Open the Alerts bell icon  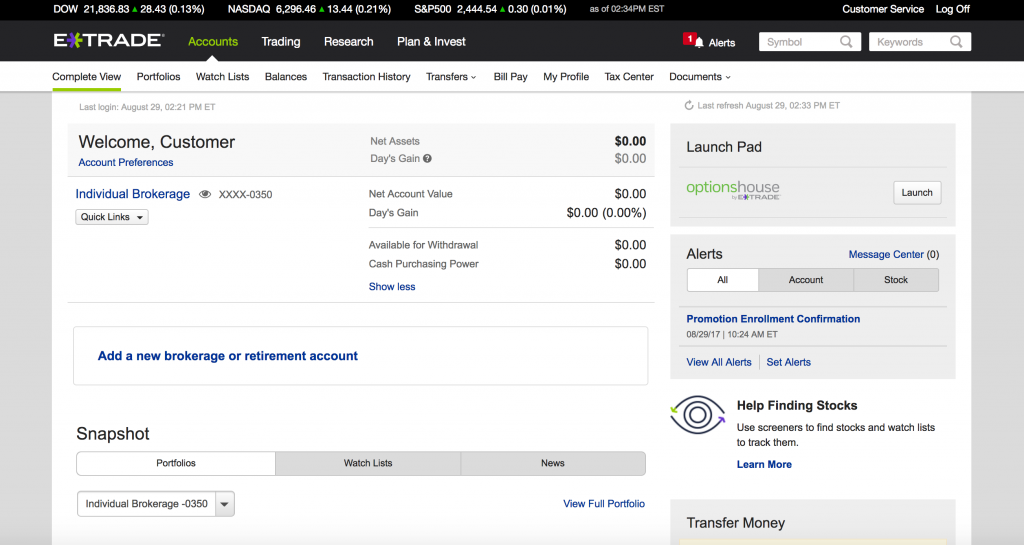[699, 42]
